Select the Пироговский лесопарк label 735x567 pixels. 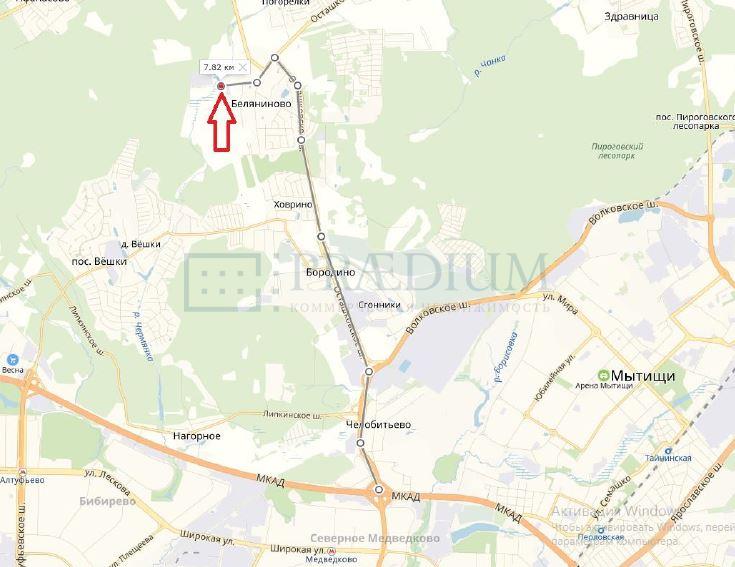(x=617, y=151)
